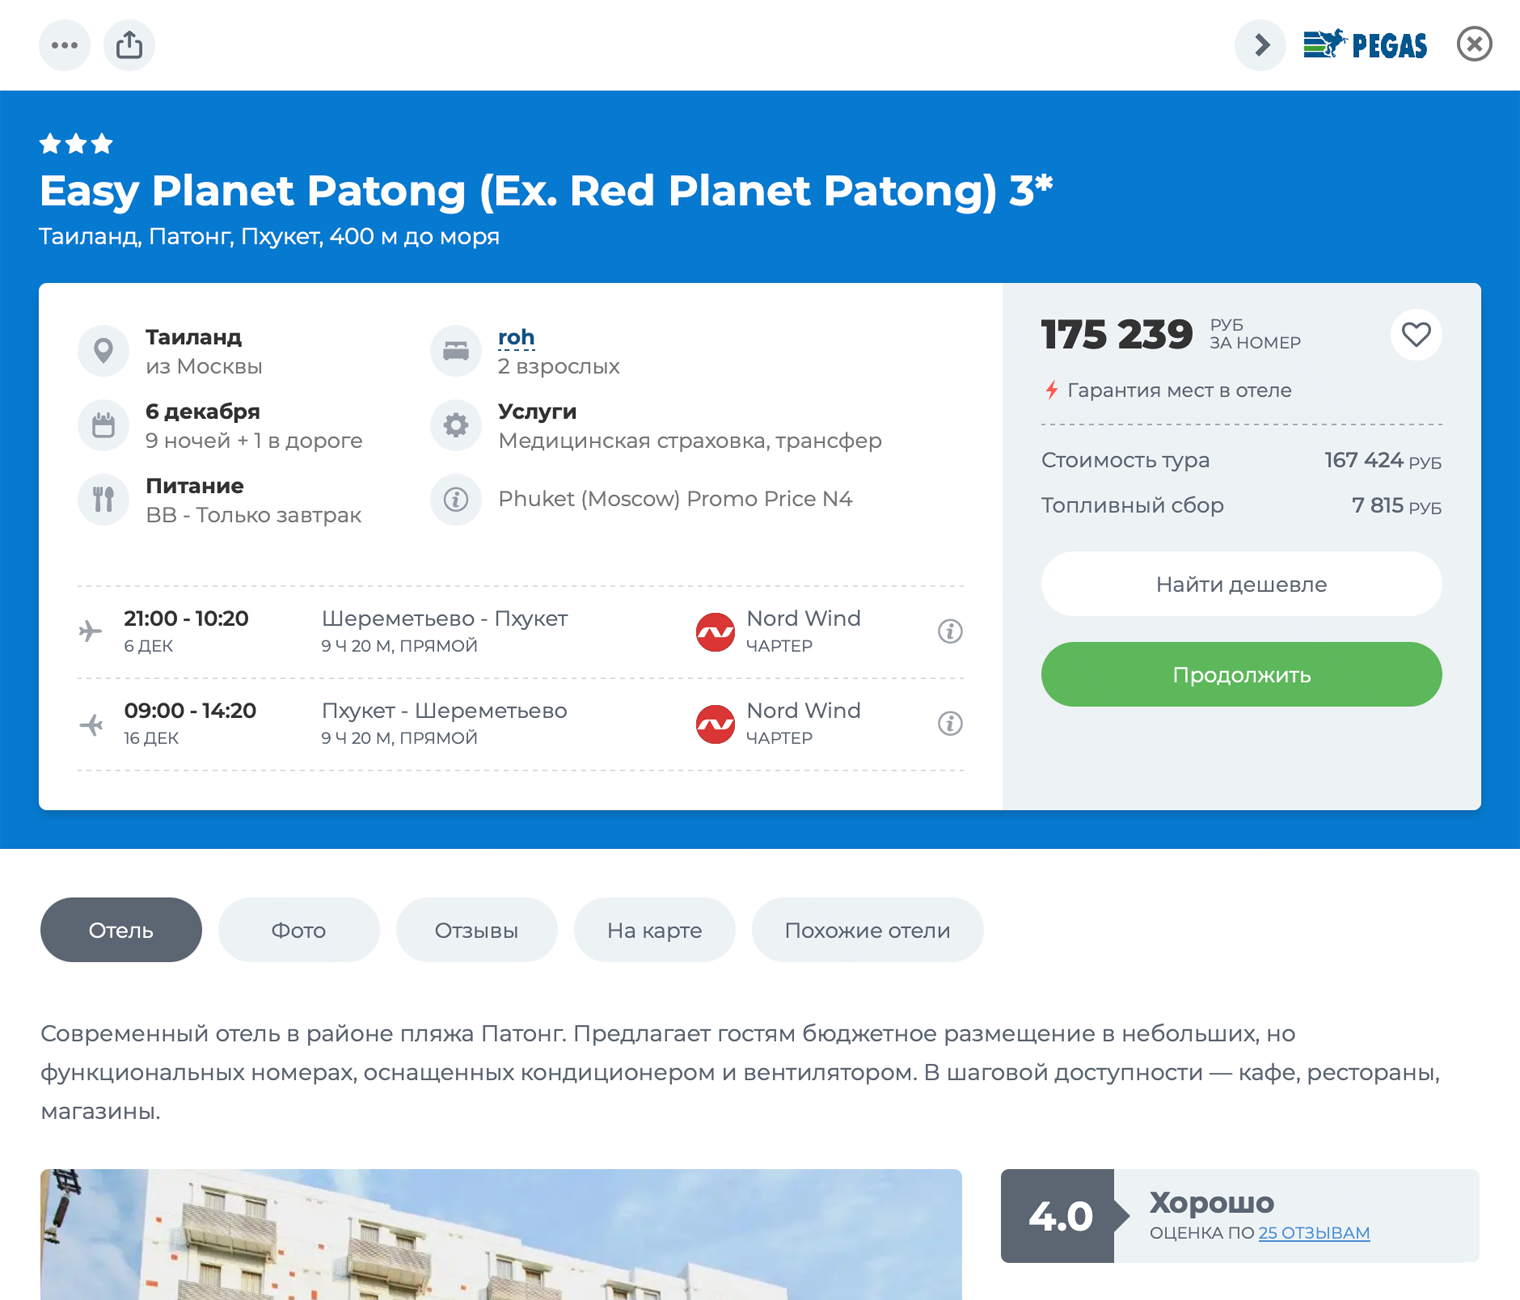
Task: Go to next offer with arrow chevron
Action: 1261,45
